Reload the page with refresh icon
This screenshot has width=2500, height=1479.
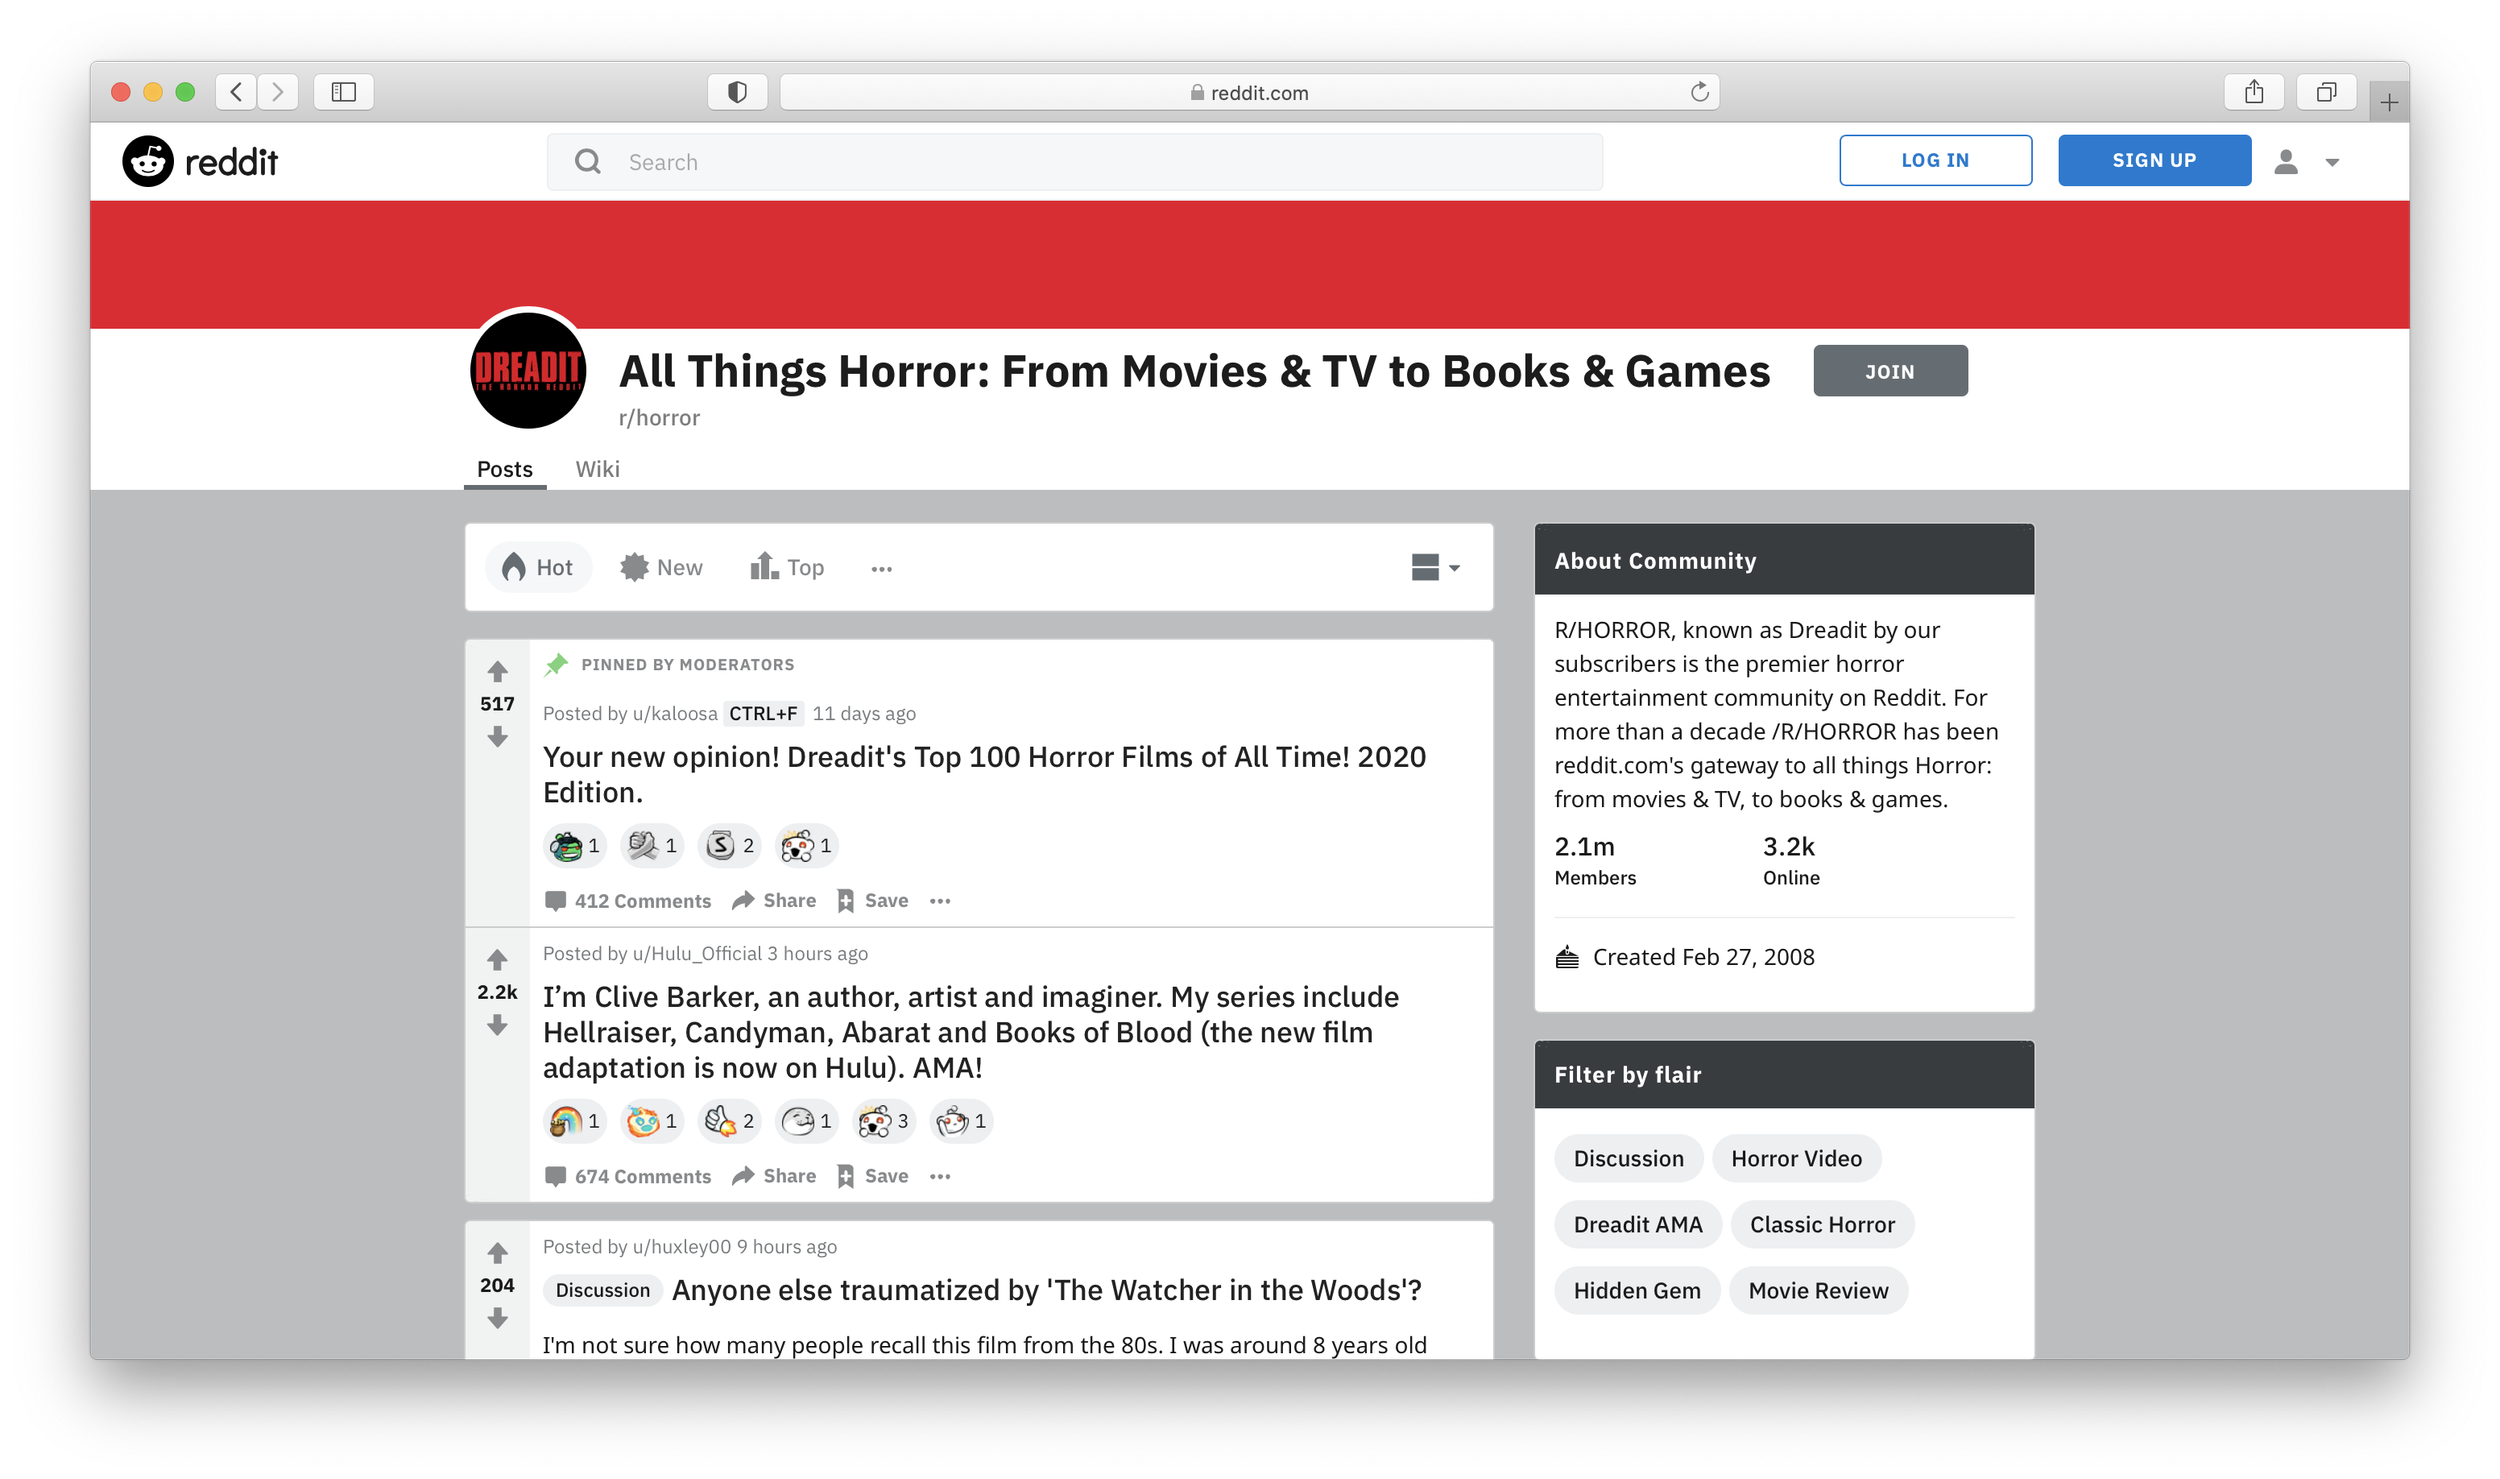[x=1699, y=92]
